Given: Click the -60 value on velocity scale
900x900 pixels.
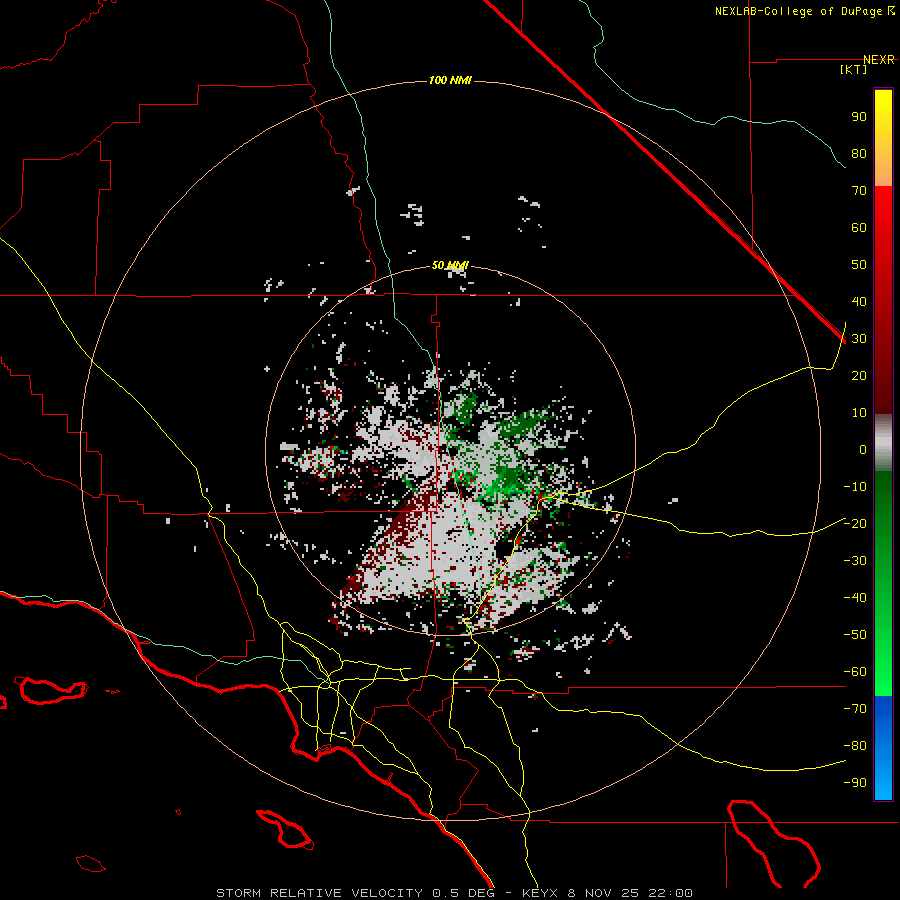Looking at the screenshot, I should click(x=855, y=672).
